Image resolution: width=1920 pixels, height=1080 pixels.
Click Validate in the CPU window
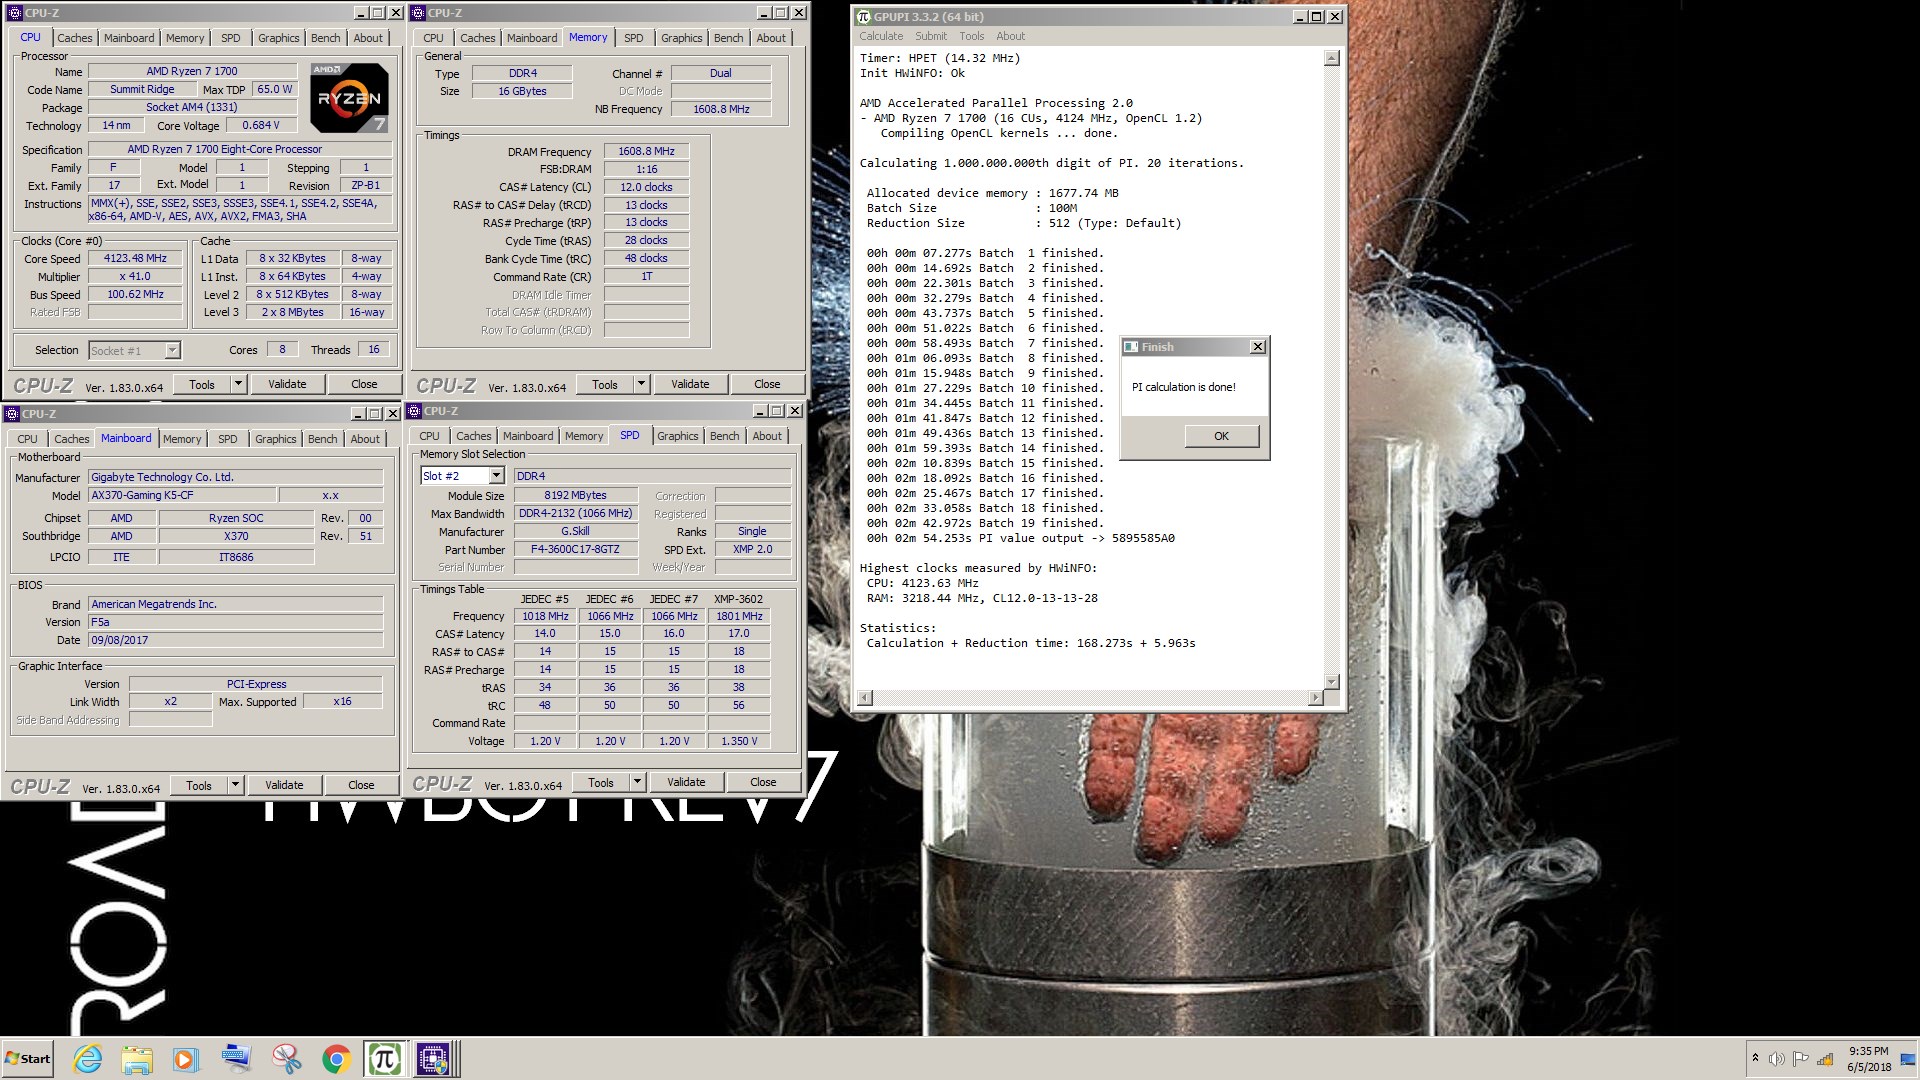point(287,384)
